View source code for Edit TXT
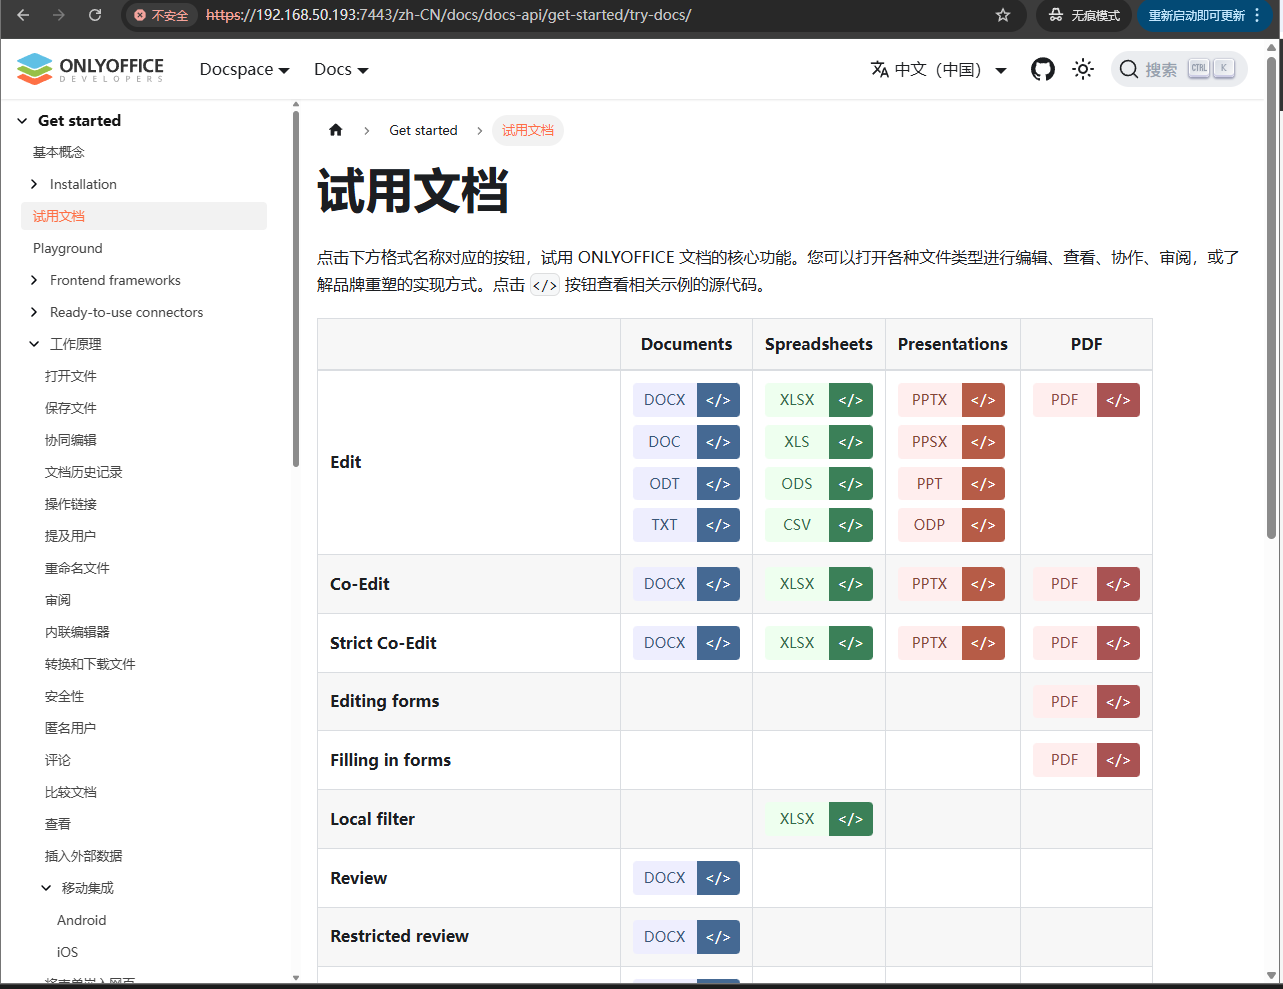This screenshot has height=989, width=1283. (x=718, y=525)
